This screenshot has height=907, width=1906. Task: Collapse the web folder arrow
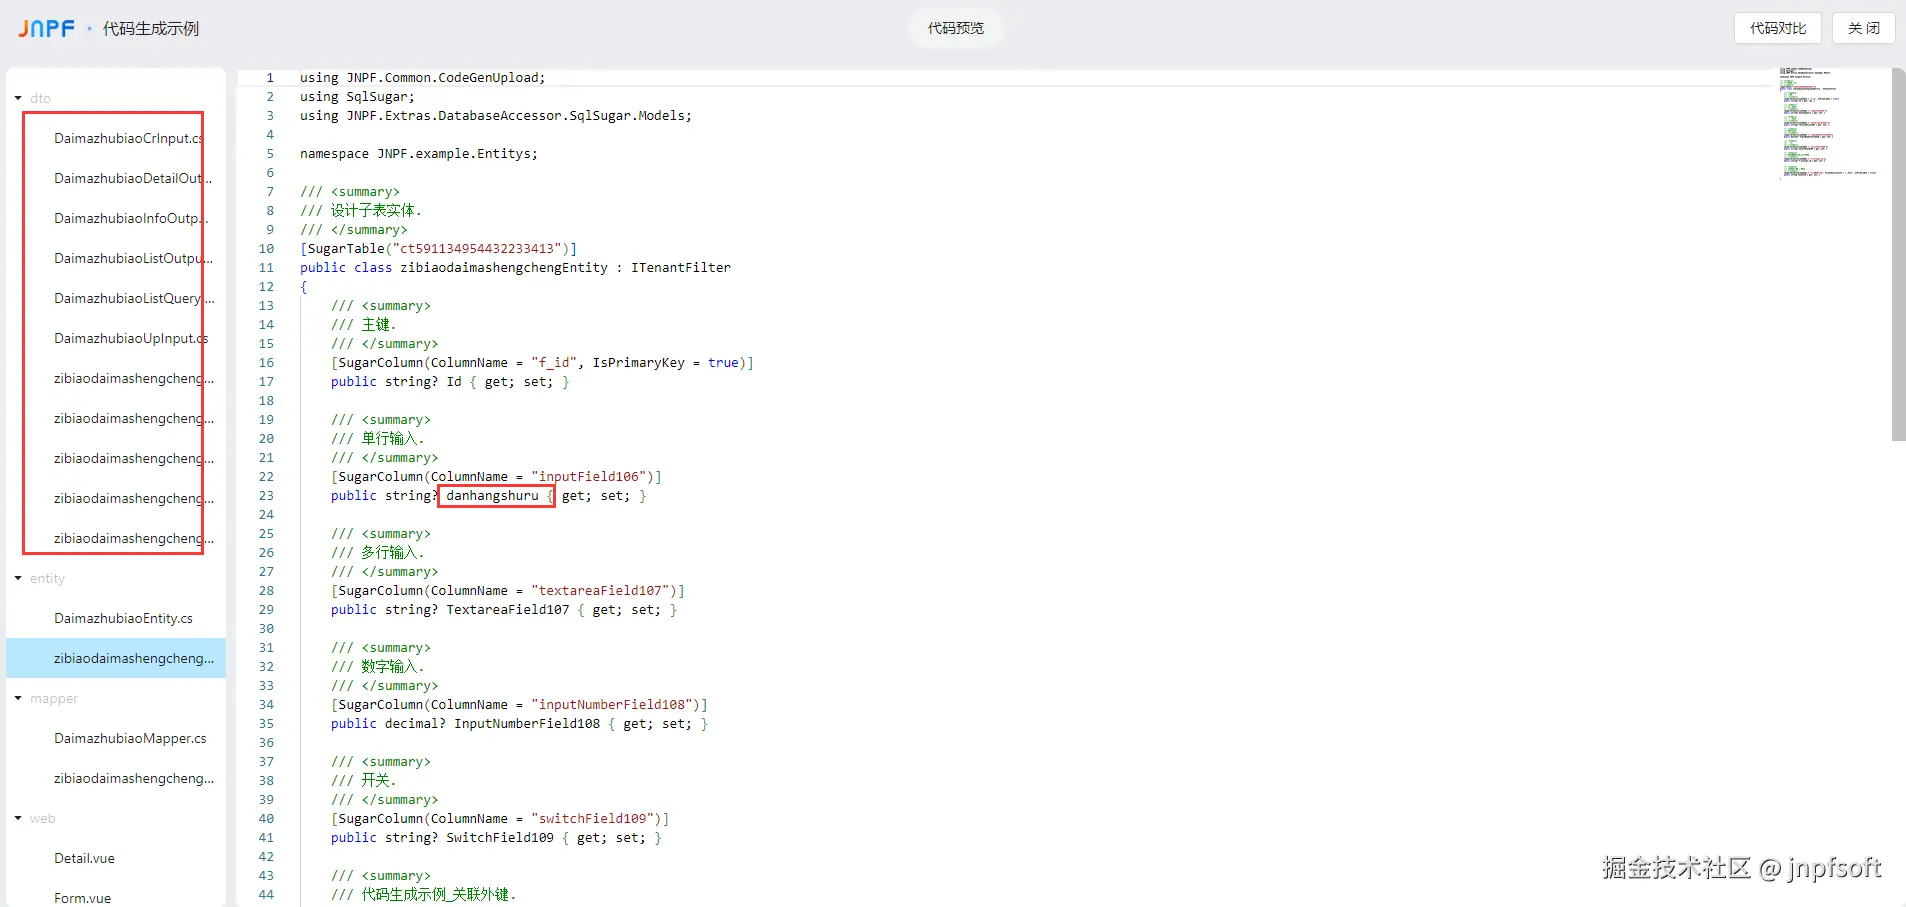click(18, 818)
